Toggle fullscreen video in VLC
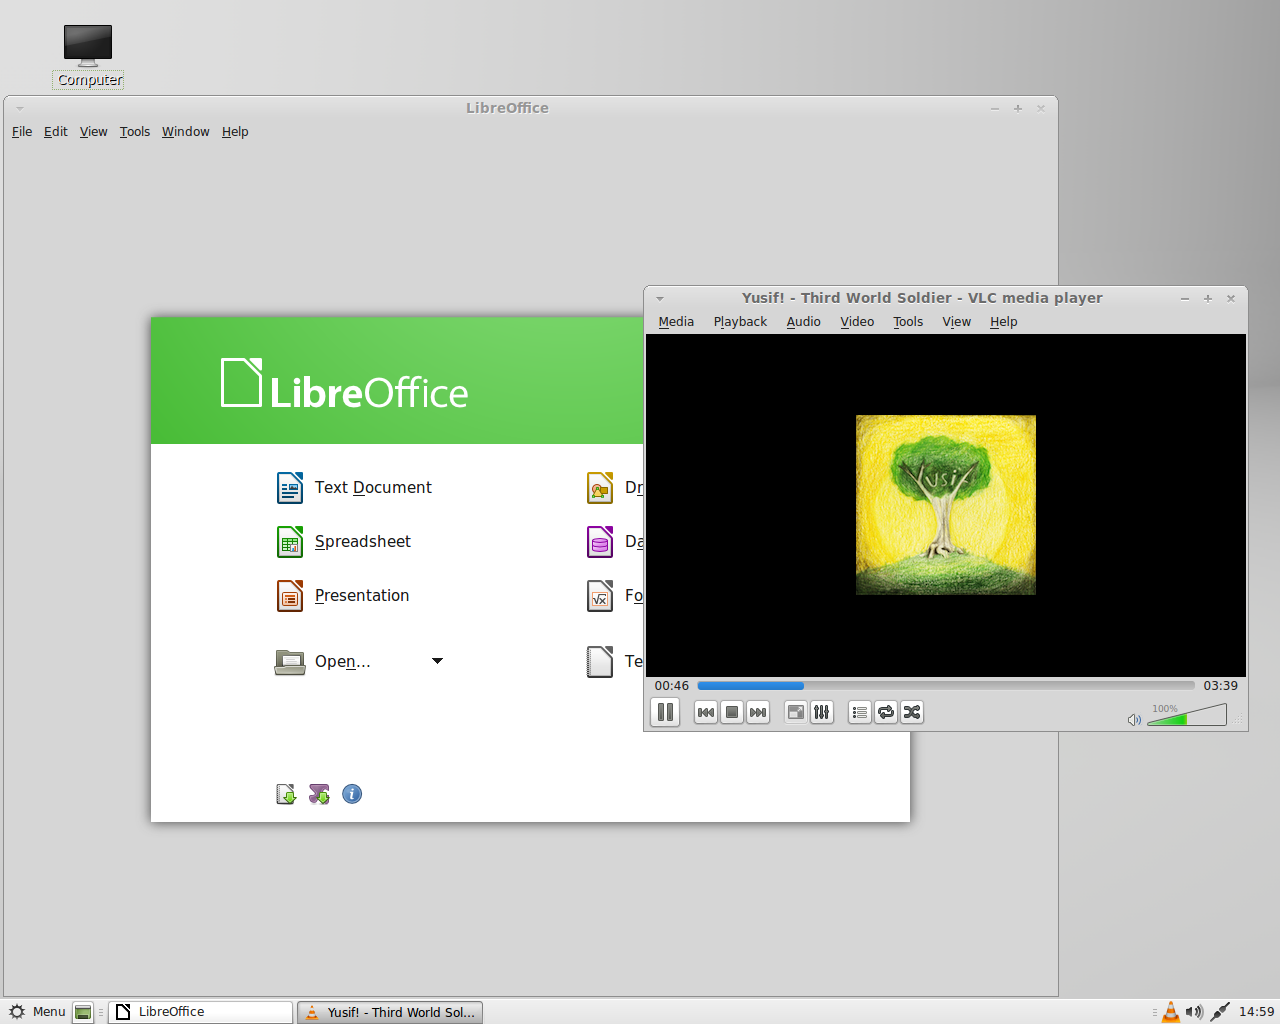This screenshot has width=1280, height=1024. click(x=796, y=712)
